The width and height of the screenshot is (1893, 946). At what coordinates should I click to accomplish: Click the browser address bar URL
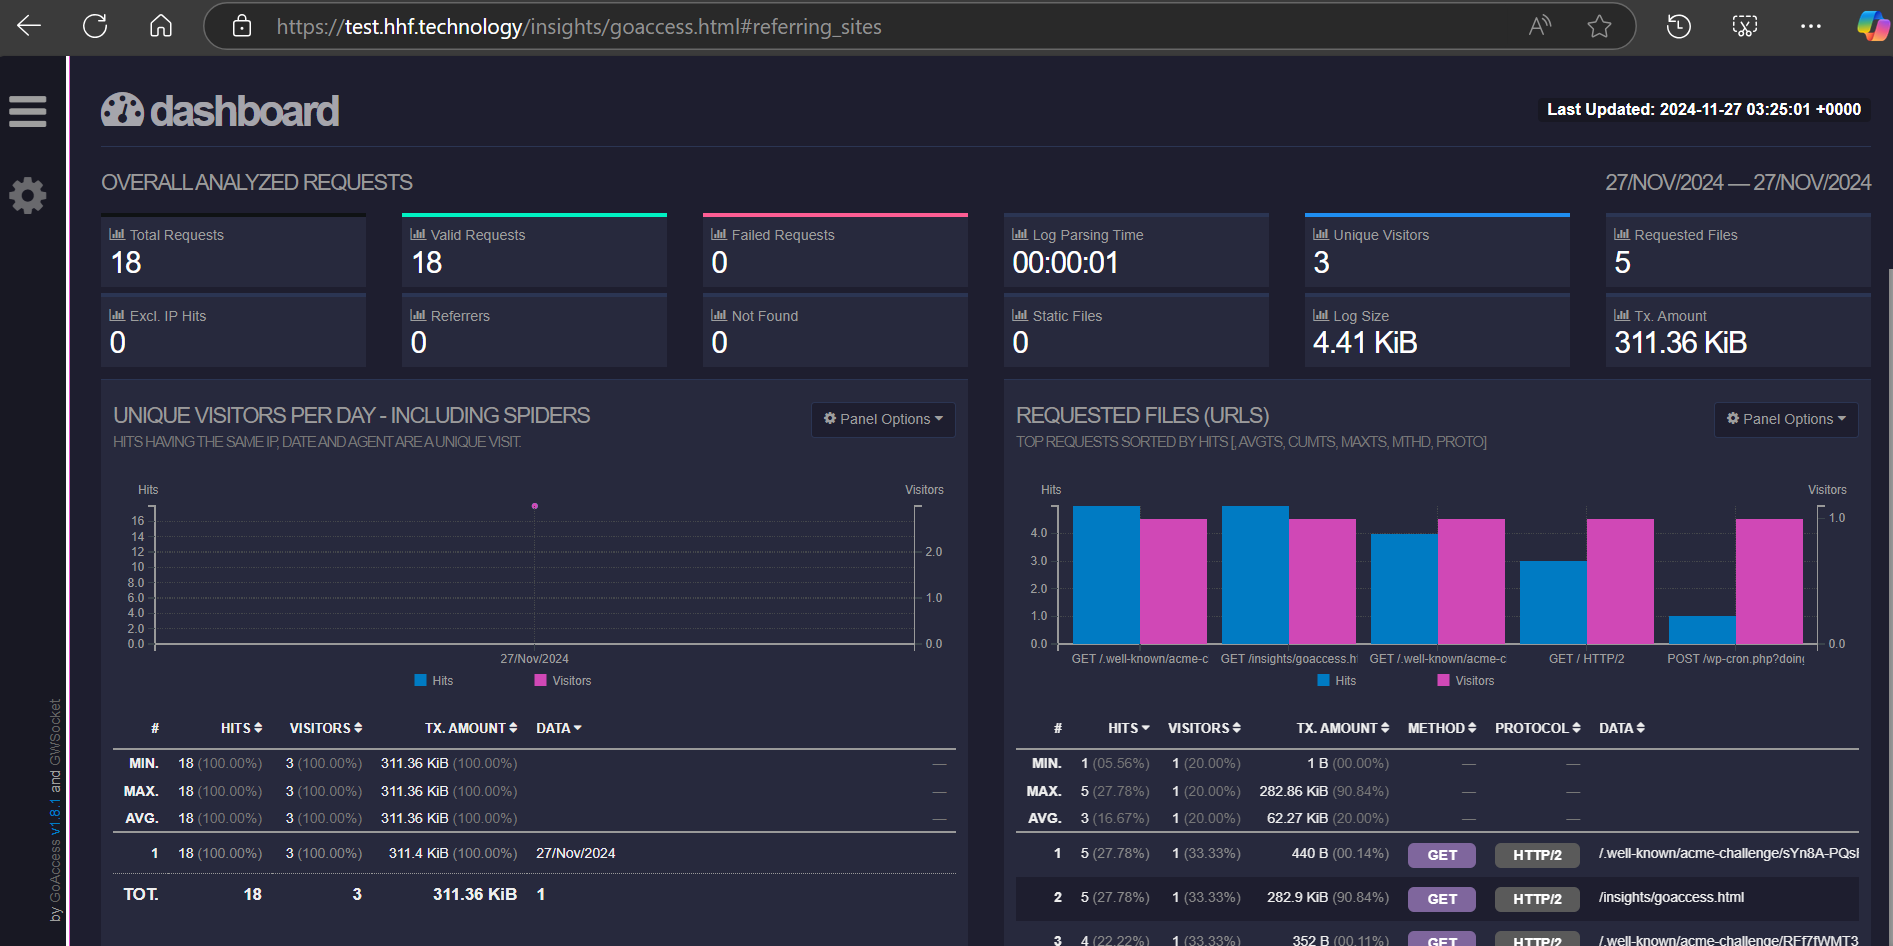click(x=578, y=27)
